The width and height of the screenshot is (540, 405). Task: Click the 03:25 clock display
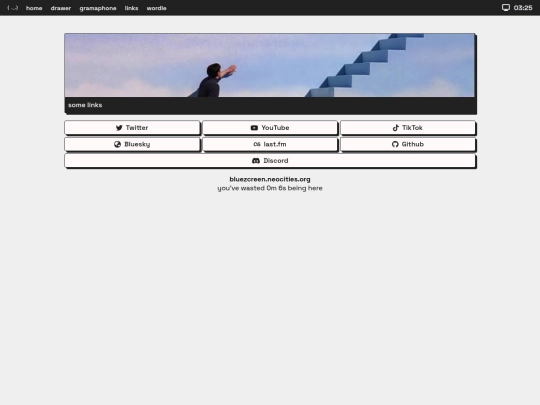click(x=523, y=8)
